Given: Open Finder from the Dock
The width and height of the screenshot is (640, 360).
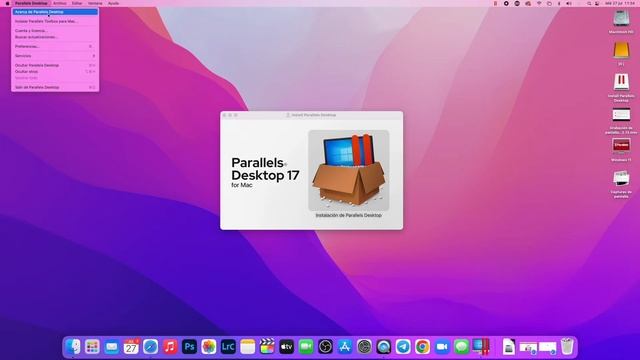Looking at the screenshot, I should point(73,347).
